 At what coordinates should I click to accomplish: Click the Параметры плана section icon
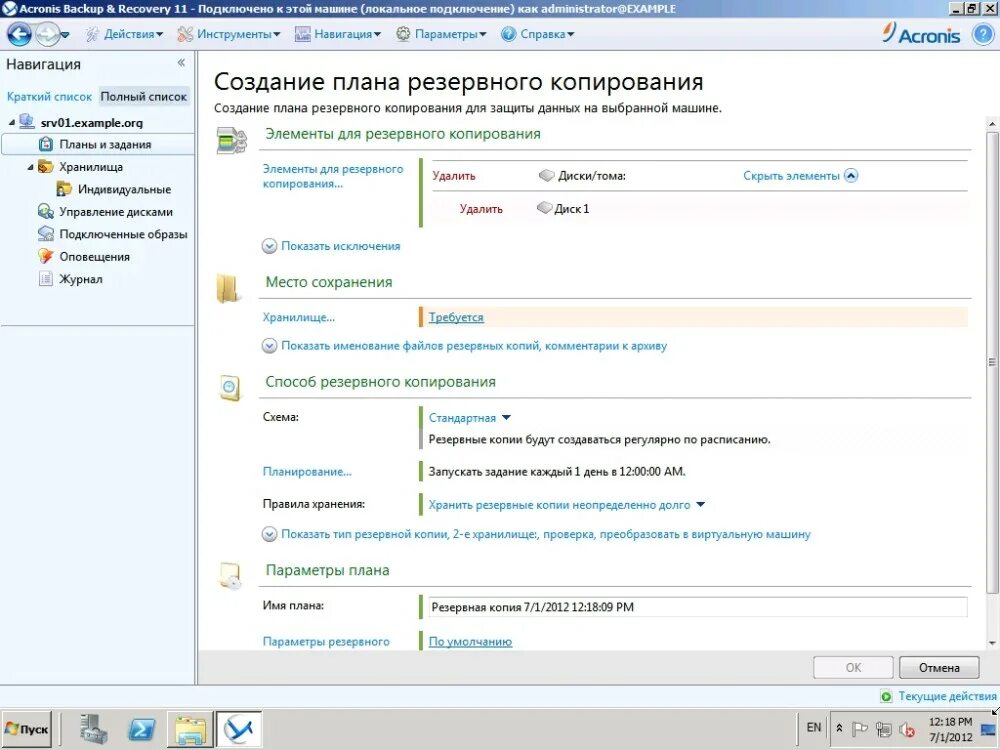point(230,576)
